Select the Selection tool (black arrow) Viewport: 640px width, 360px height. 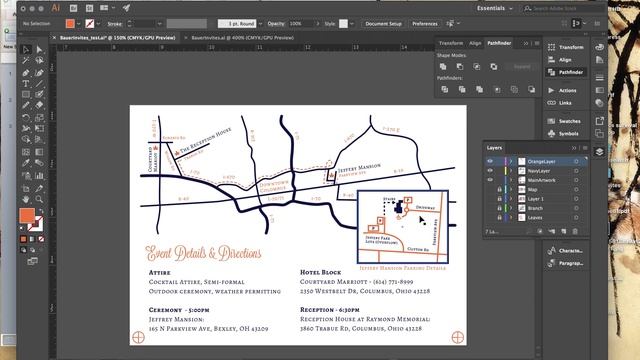click(x=26, y=49)
